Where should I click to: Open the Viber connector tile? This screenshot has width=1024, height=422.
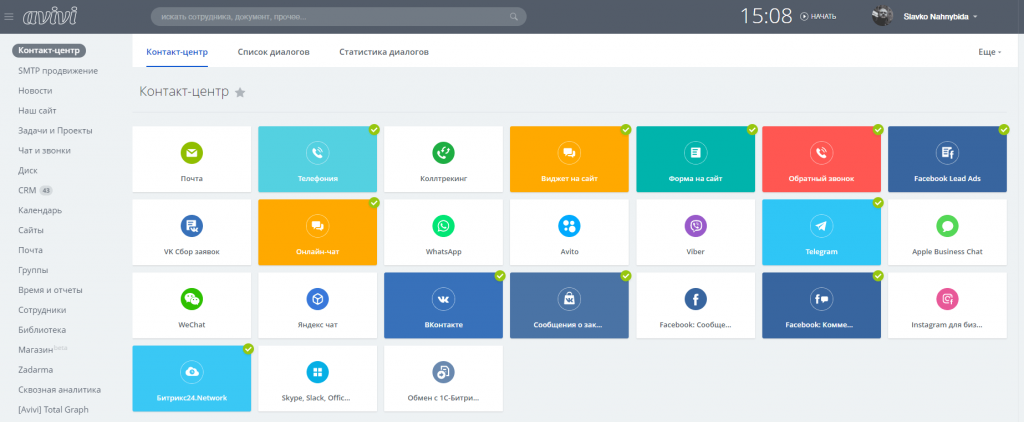click(696, 233)
